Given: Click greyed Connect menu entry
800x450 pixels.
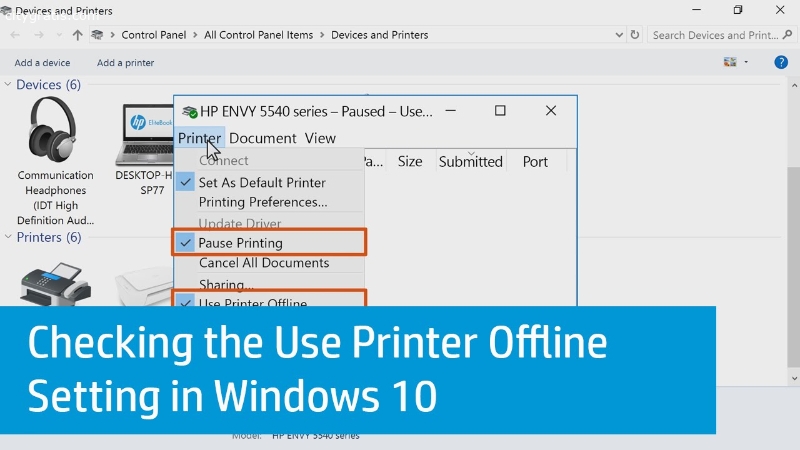Looking at the screenshot, I should (269, 160).
